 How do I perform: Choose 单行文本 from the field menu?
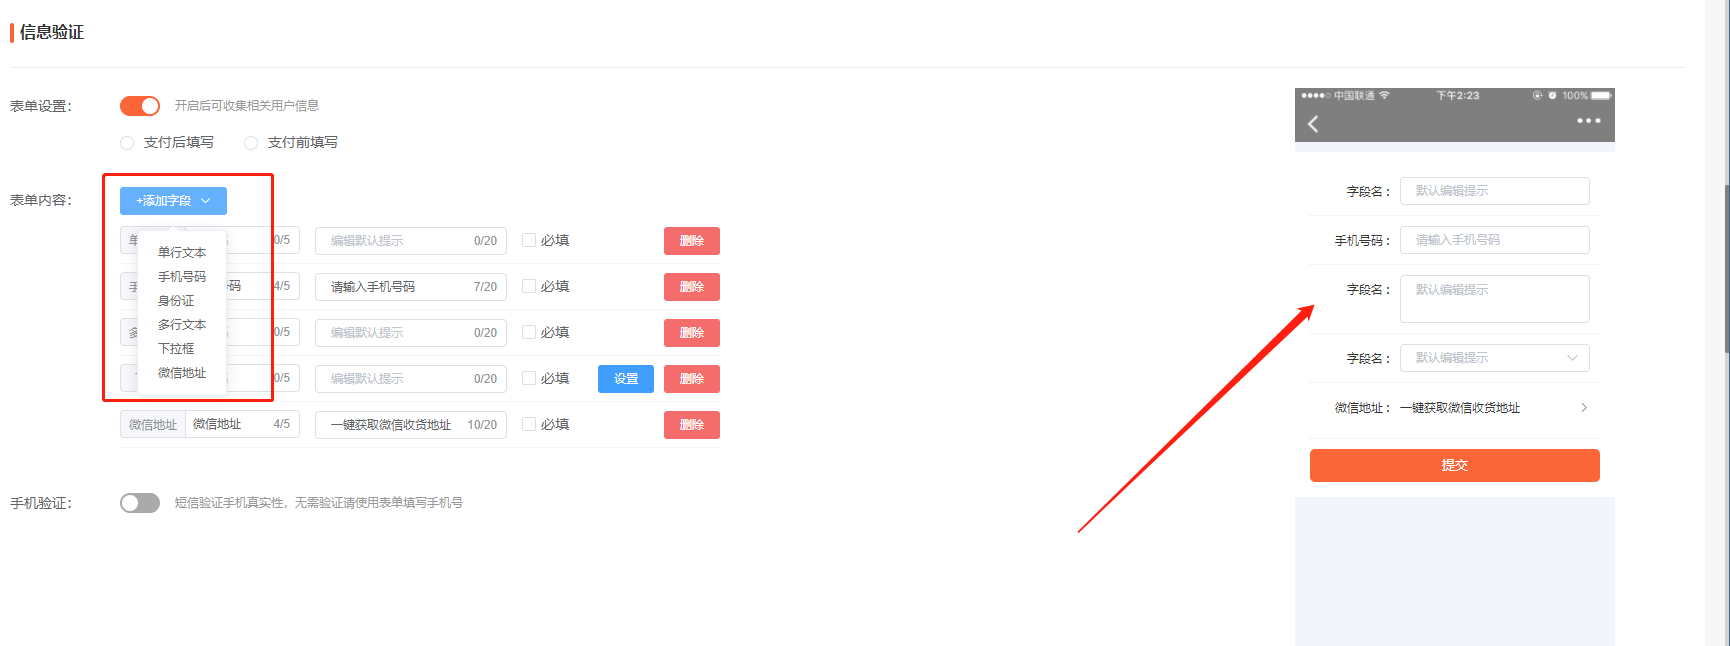[x=182, y=253]
